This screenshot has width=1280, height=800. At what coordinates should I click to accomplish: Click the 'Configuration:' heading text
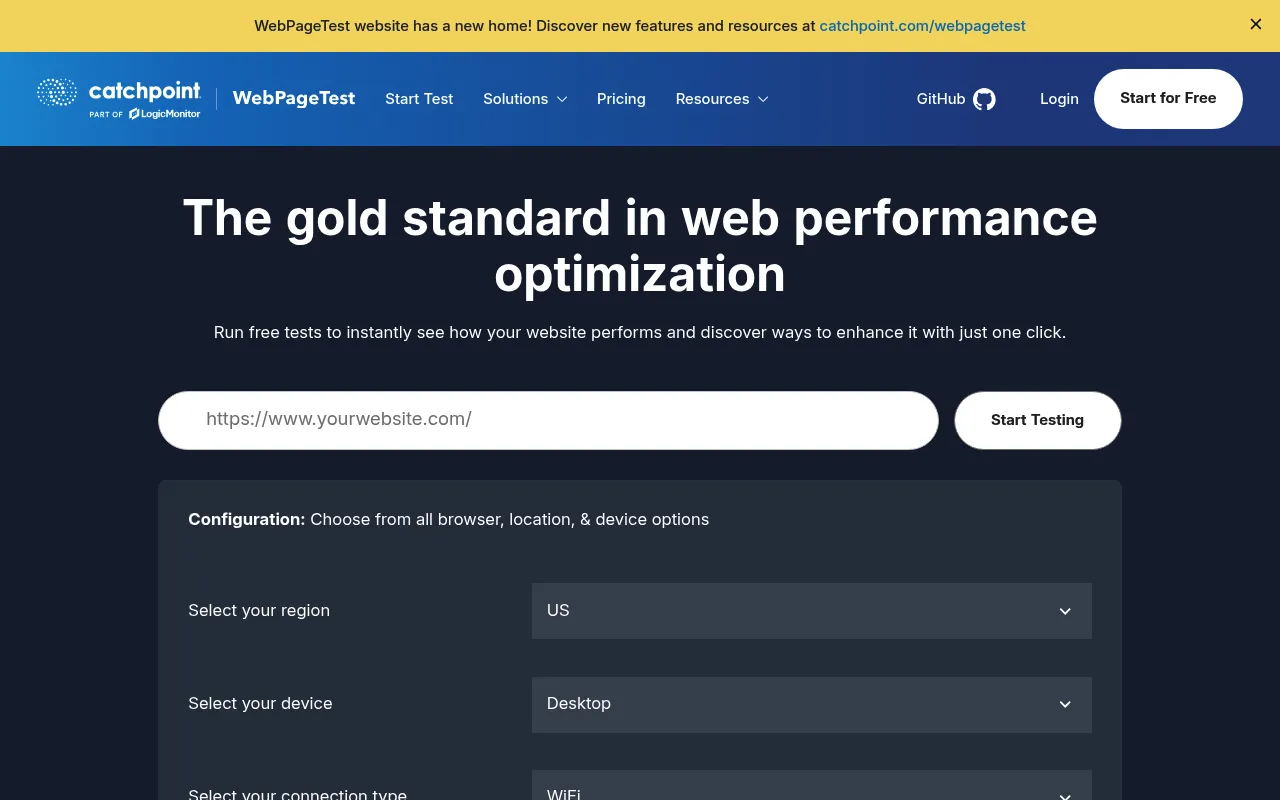click(247, 520)
